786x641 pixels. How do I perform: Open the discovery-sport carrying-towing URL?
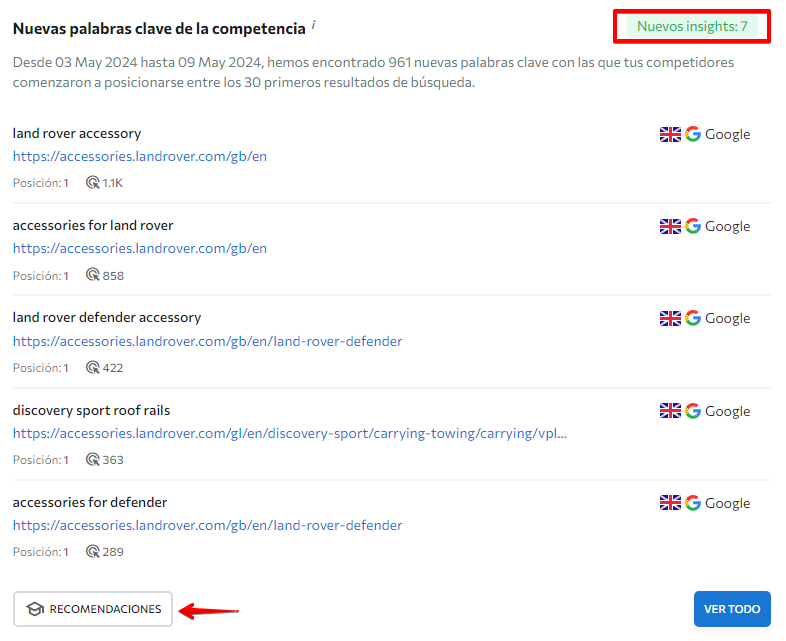tap(290, 434)
